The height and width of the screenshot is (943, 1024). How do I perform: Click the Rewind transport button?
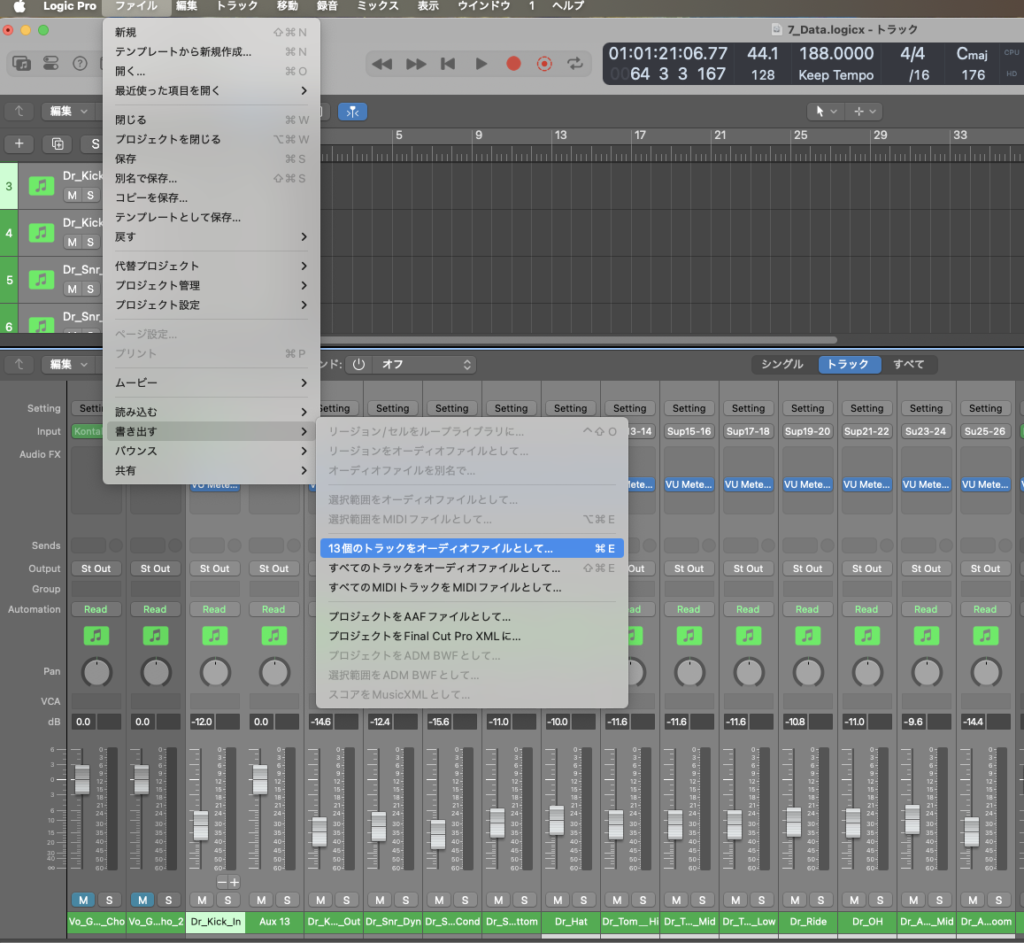(x=382, y=63)
